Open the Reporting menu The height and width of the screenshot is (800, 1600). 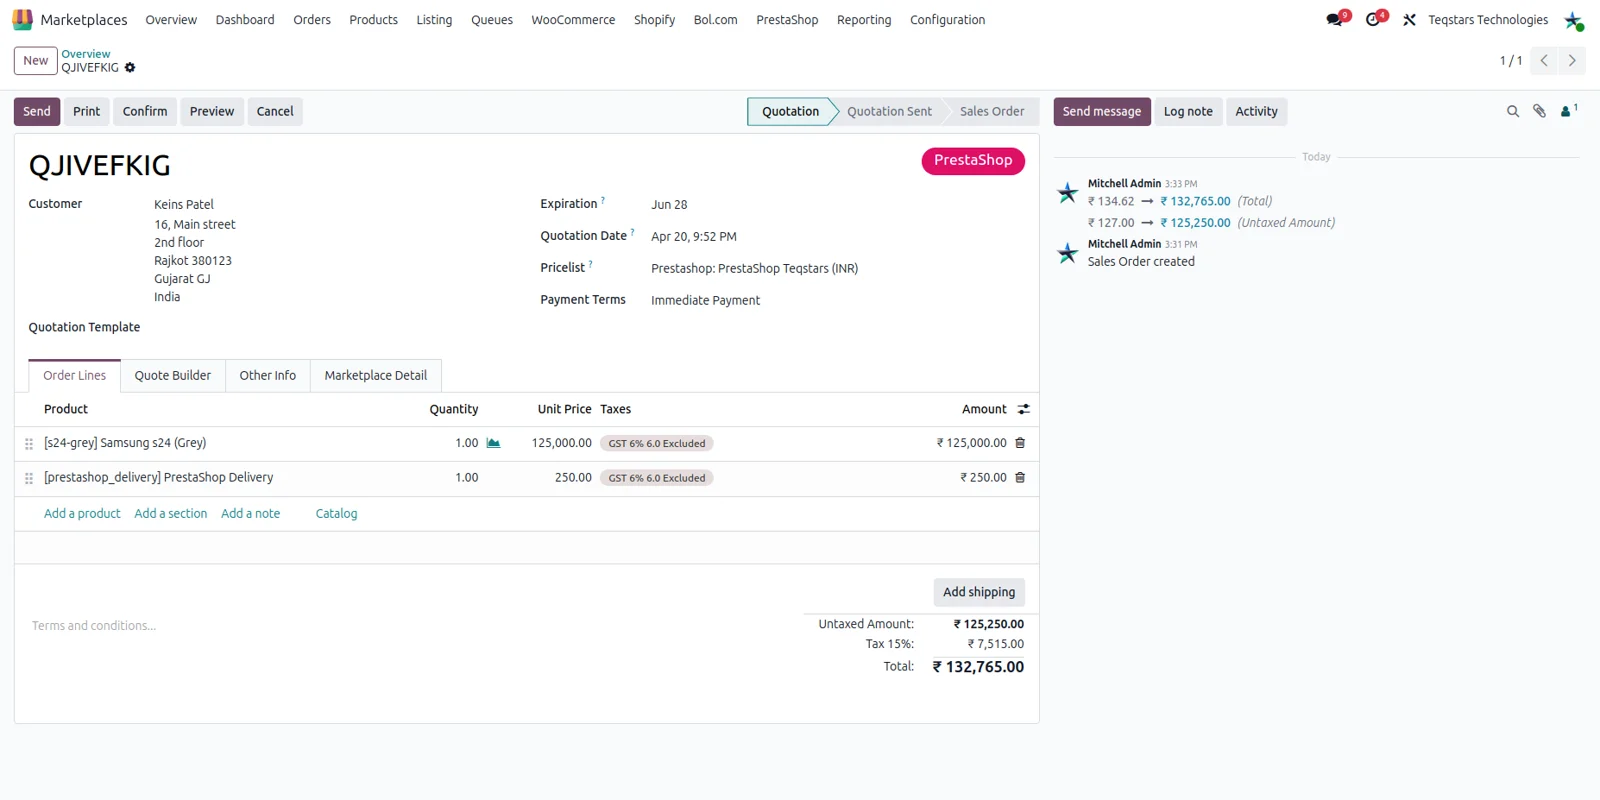(x=864, y=20)
